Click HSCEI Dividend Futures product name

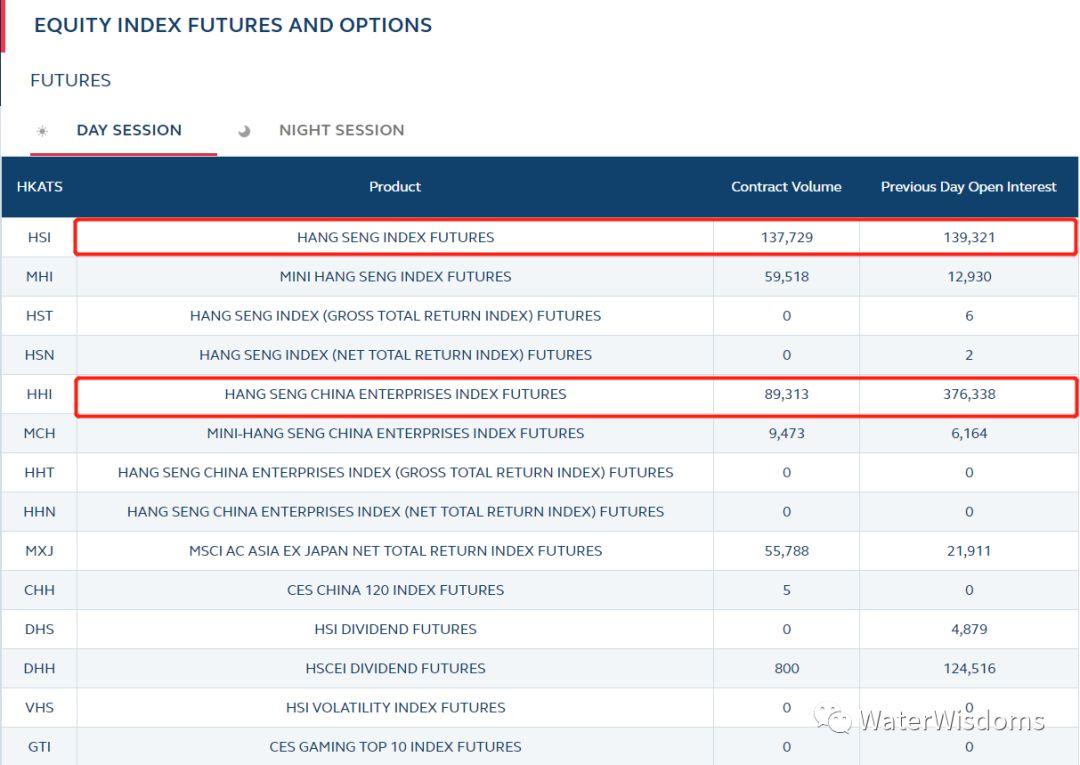pyautogui.click(x=395, y=669)
